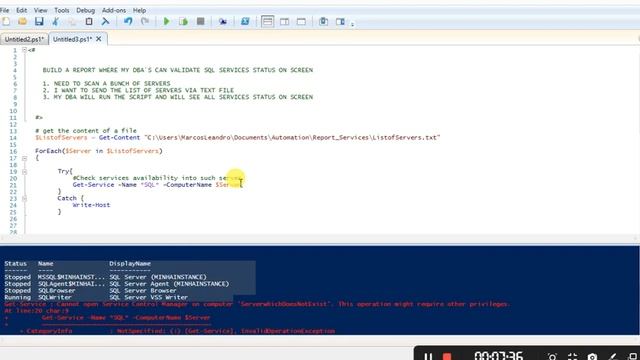Click the Get-Service command on line 21
This screenshot has width=640, height=360.
click(x=93, y=185)
